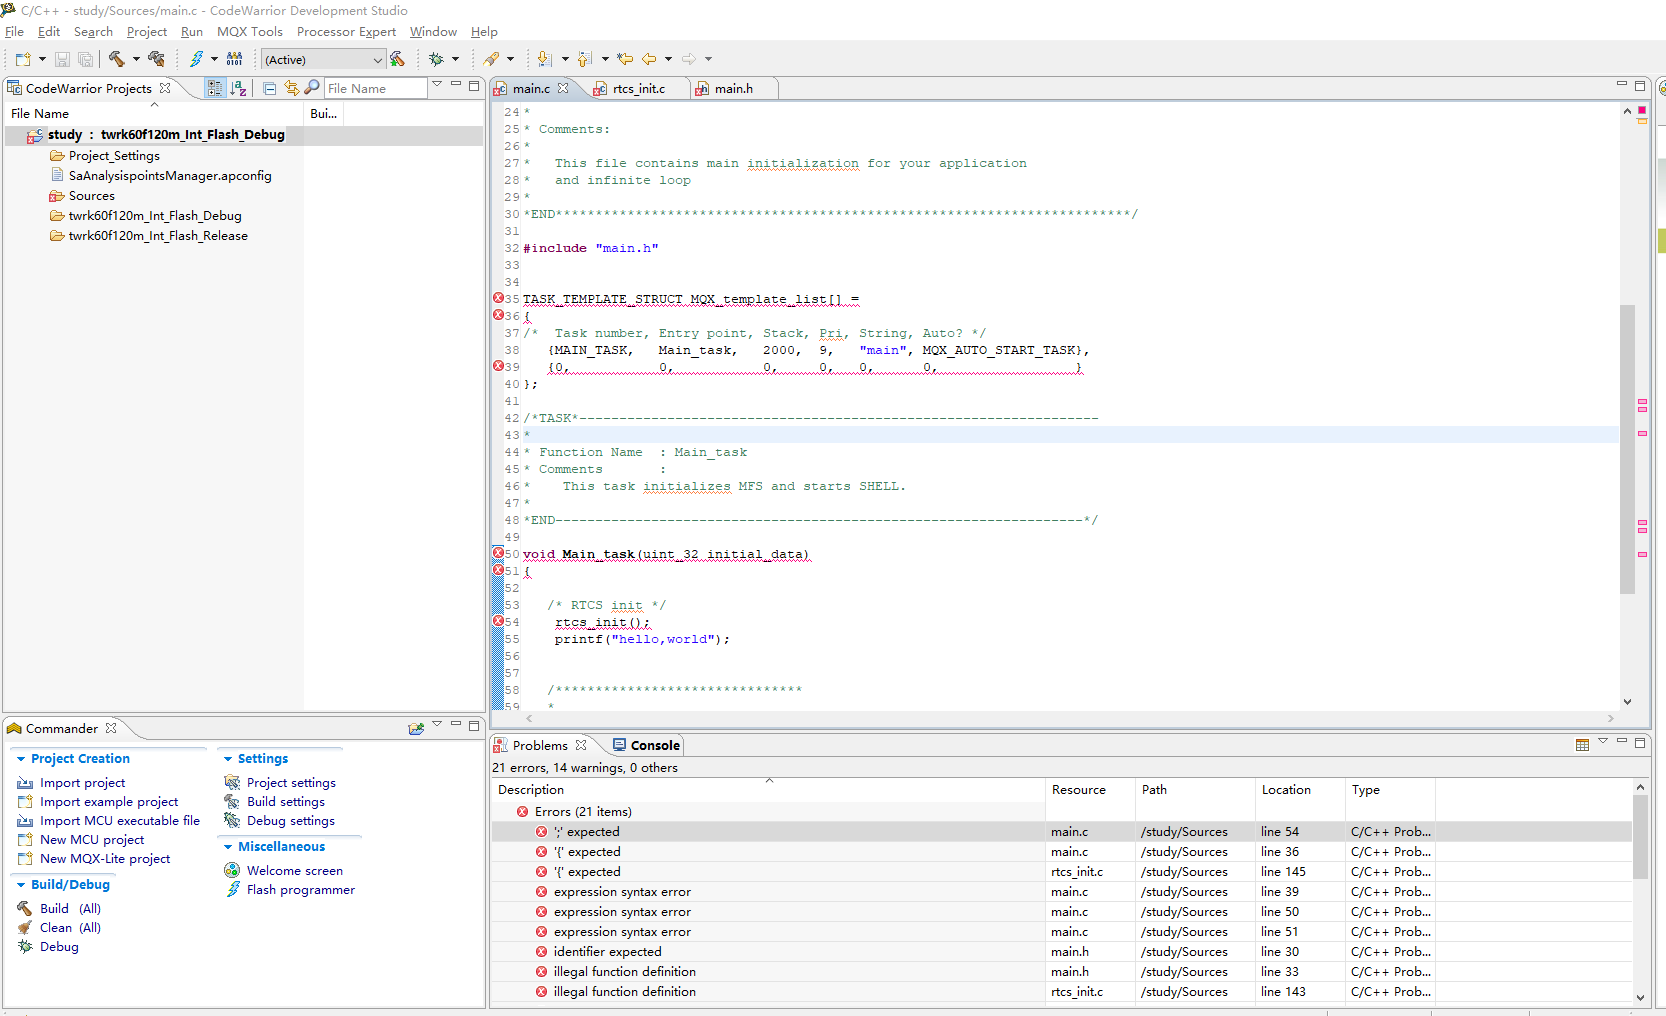The height and width of the screenshot is (1016, 1666).
Task: Switch to the rtcs_init.c editor tab
Action: point(638,89)
